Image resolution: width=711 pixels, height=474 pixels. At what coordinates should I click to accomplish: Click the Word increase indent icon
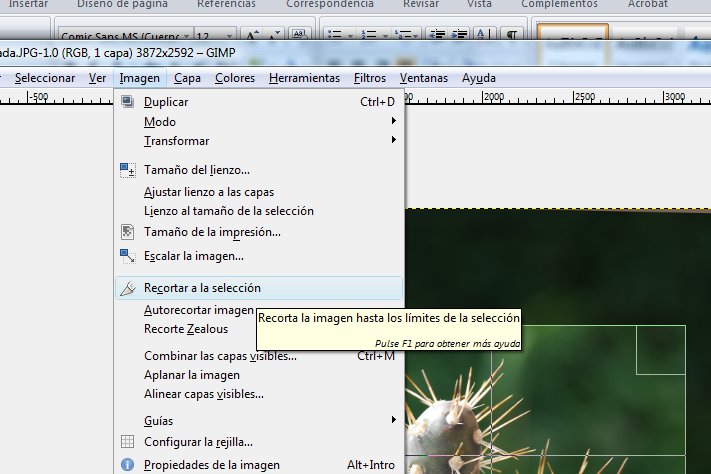tap(459, 34)
